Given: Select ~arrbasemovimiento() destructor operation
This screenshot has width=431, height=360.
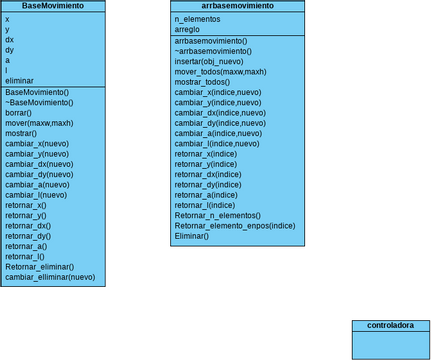Looking at the screenshot, I should coord(213,51).
